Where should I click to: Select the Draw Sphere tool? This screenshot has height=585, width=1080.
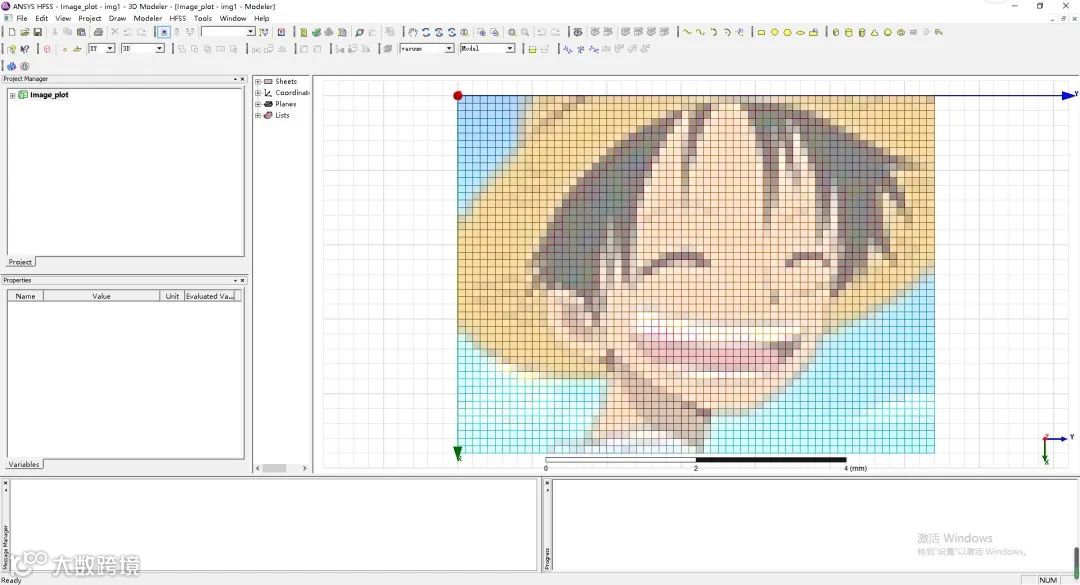click(888, 32)
